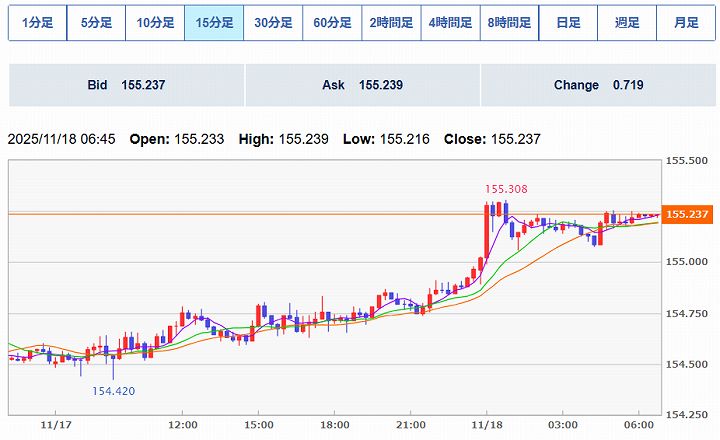
Task: Click the Ask 155.239 price cell
Action: 362,85
